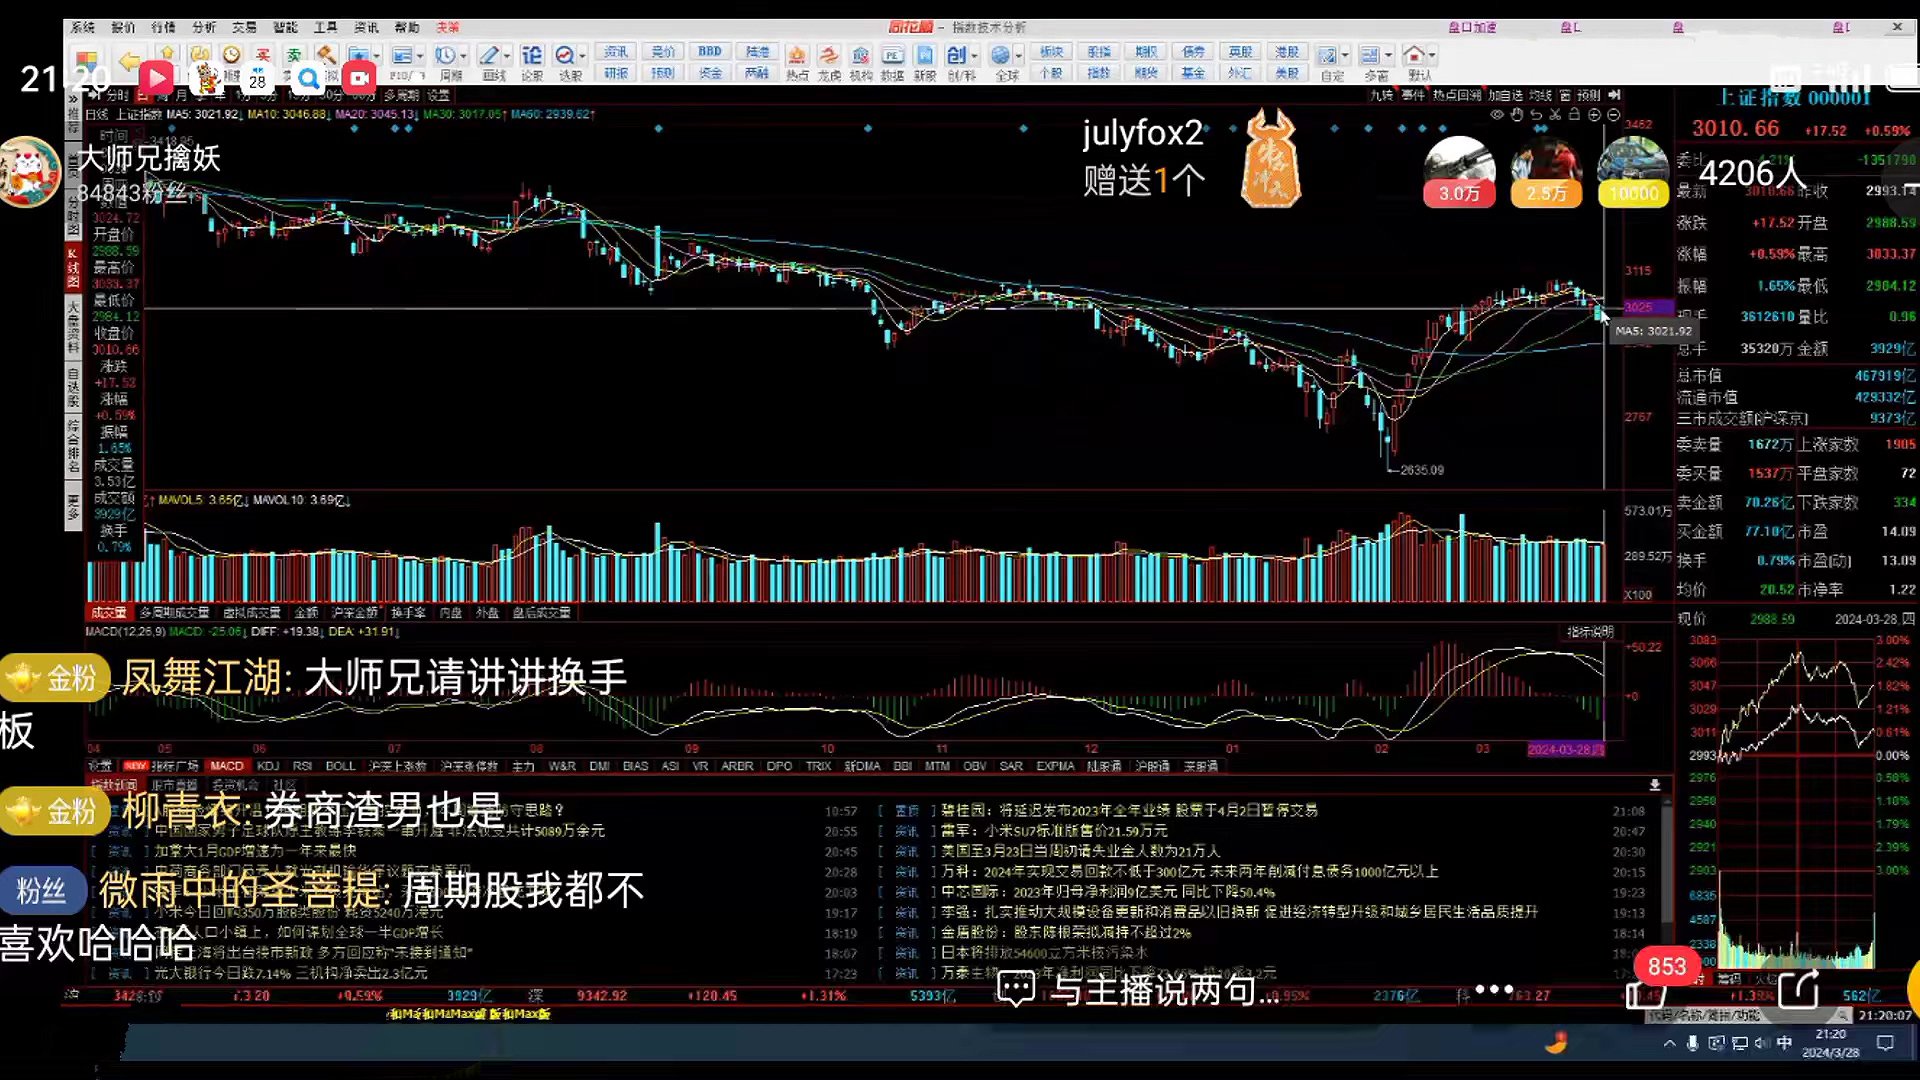The width and height of the screenshot is (1920, 1080).
Task: Click the 板块 sector button
Action: 1051,52
